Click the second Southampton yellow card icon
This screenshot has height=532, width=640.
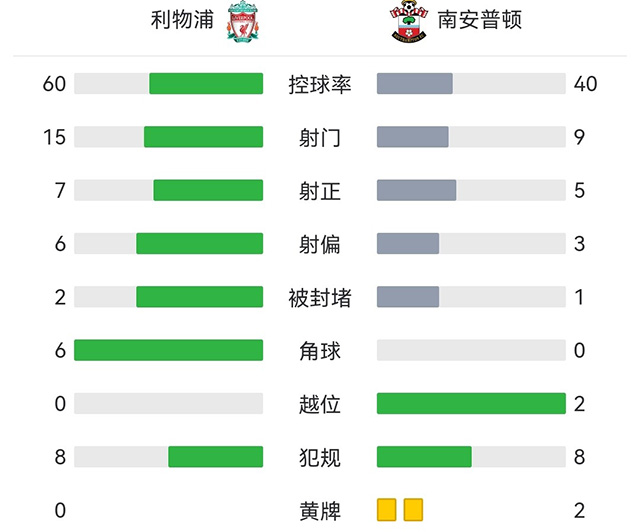point(413,510)
